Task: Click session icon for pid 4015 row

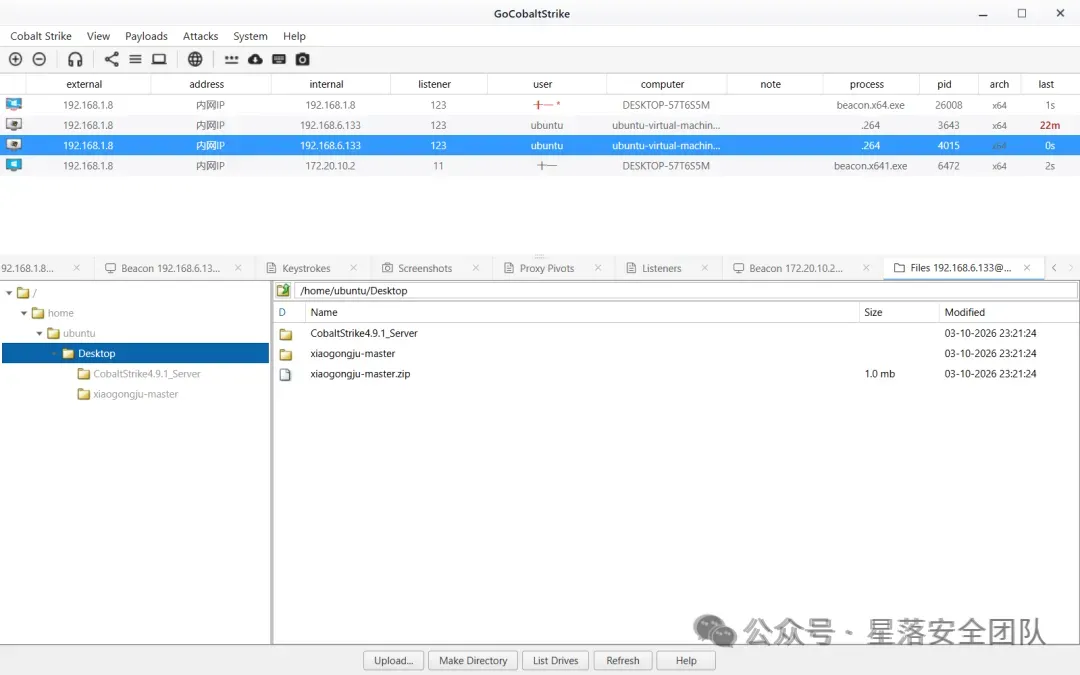Action: (x=14, y=145)
